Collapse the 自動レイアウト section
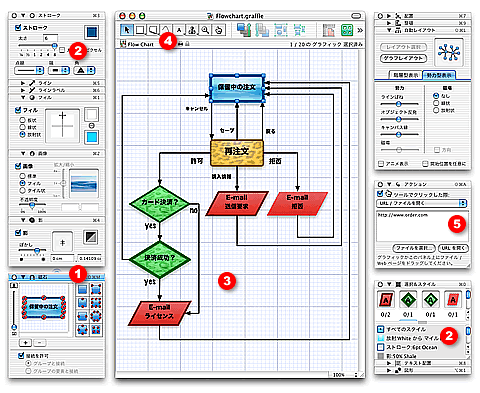The width and height of the screenshot is (480, 393). [x=389, y=30]
